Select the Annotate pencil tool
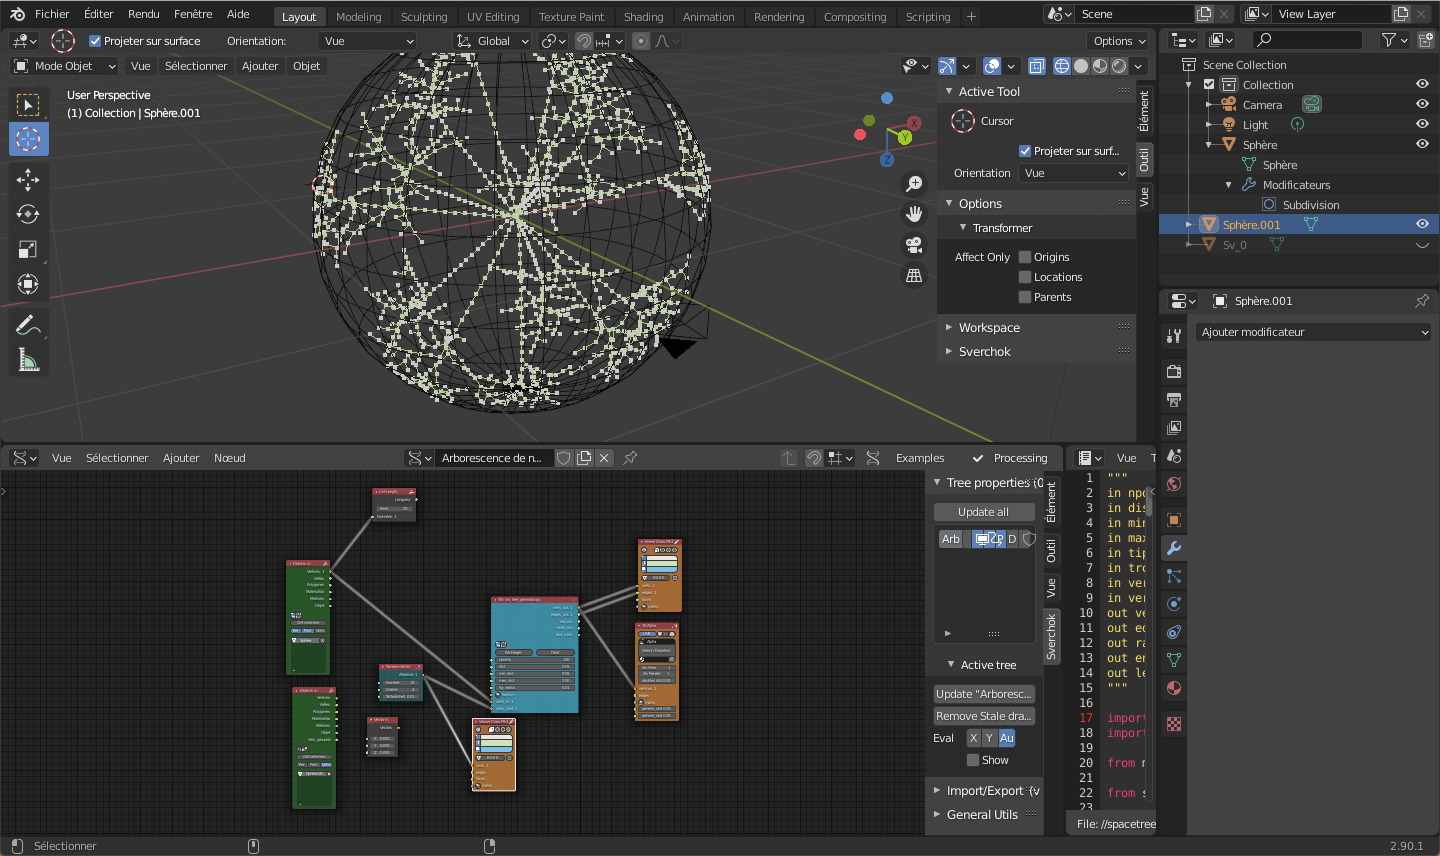 pyautogui.click(x=28, y=325)
